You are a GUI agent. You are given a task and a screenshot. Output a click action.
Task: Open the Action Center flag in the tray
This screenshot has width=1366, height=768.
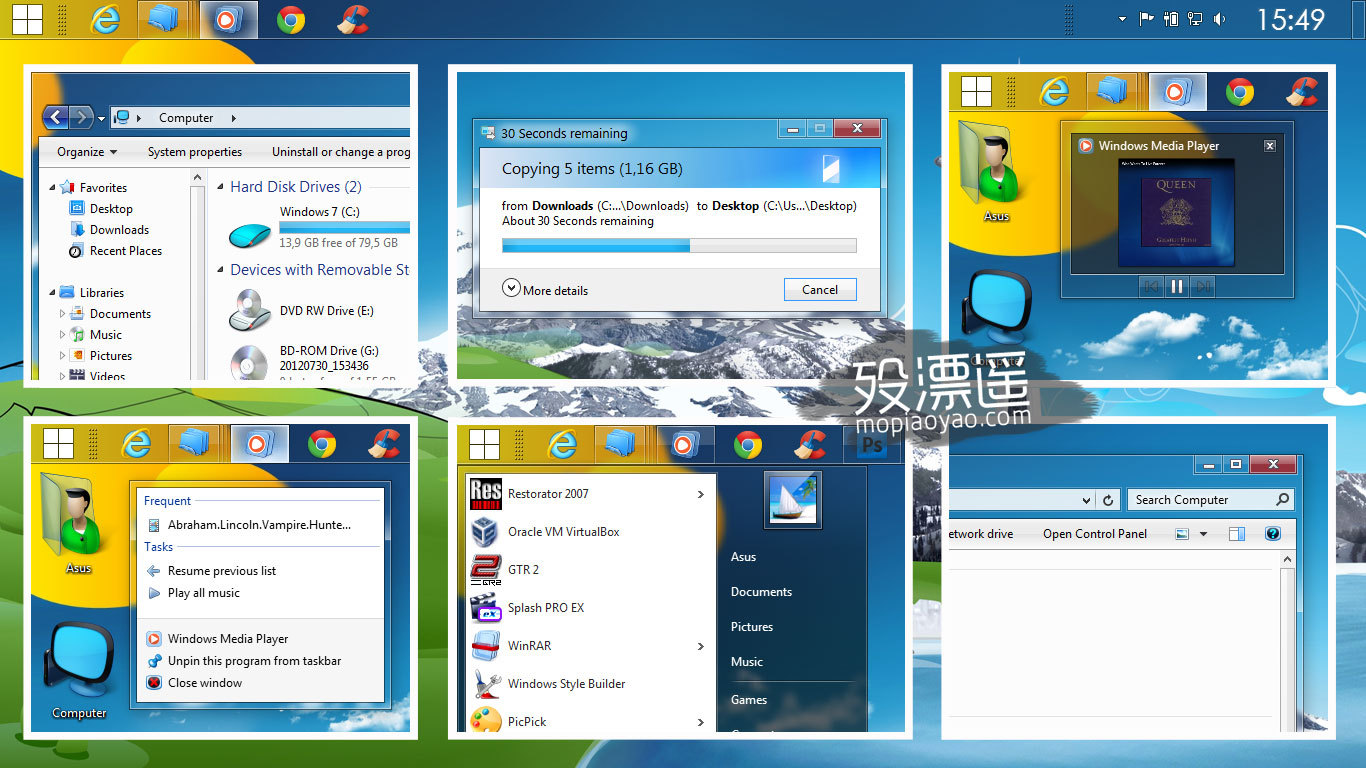[x=1147, y=18]
